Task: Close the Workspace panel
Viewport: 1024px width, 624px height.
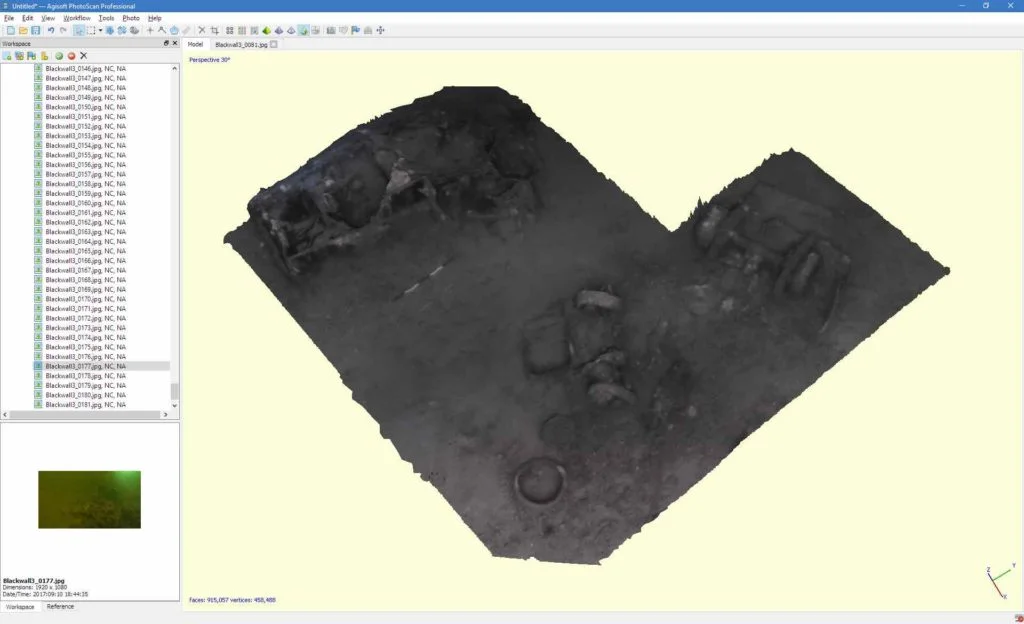Action: pyautogui.click(x=174, y=43)
